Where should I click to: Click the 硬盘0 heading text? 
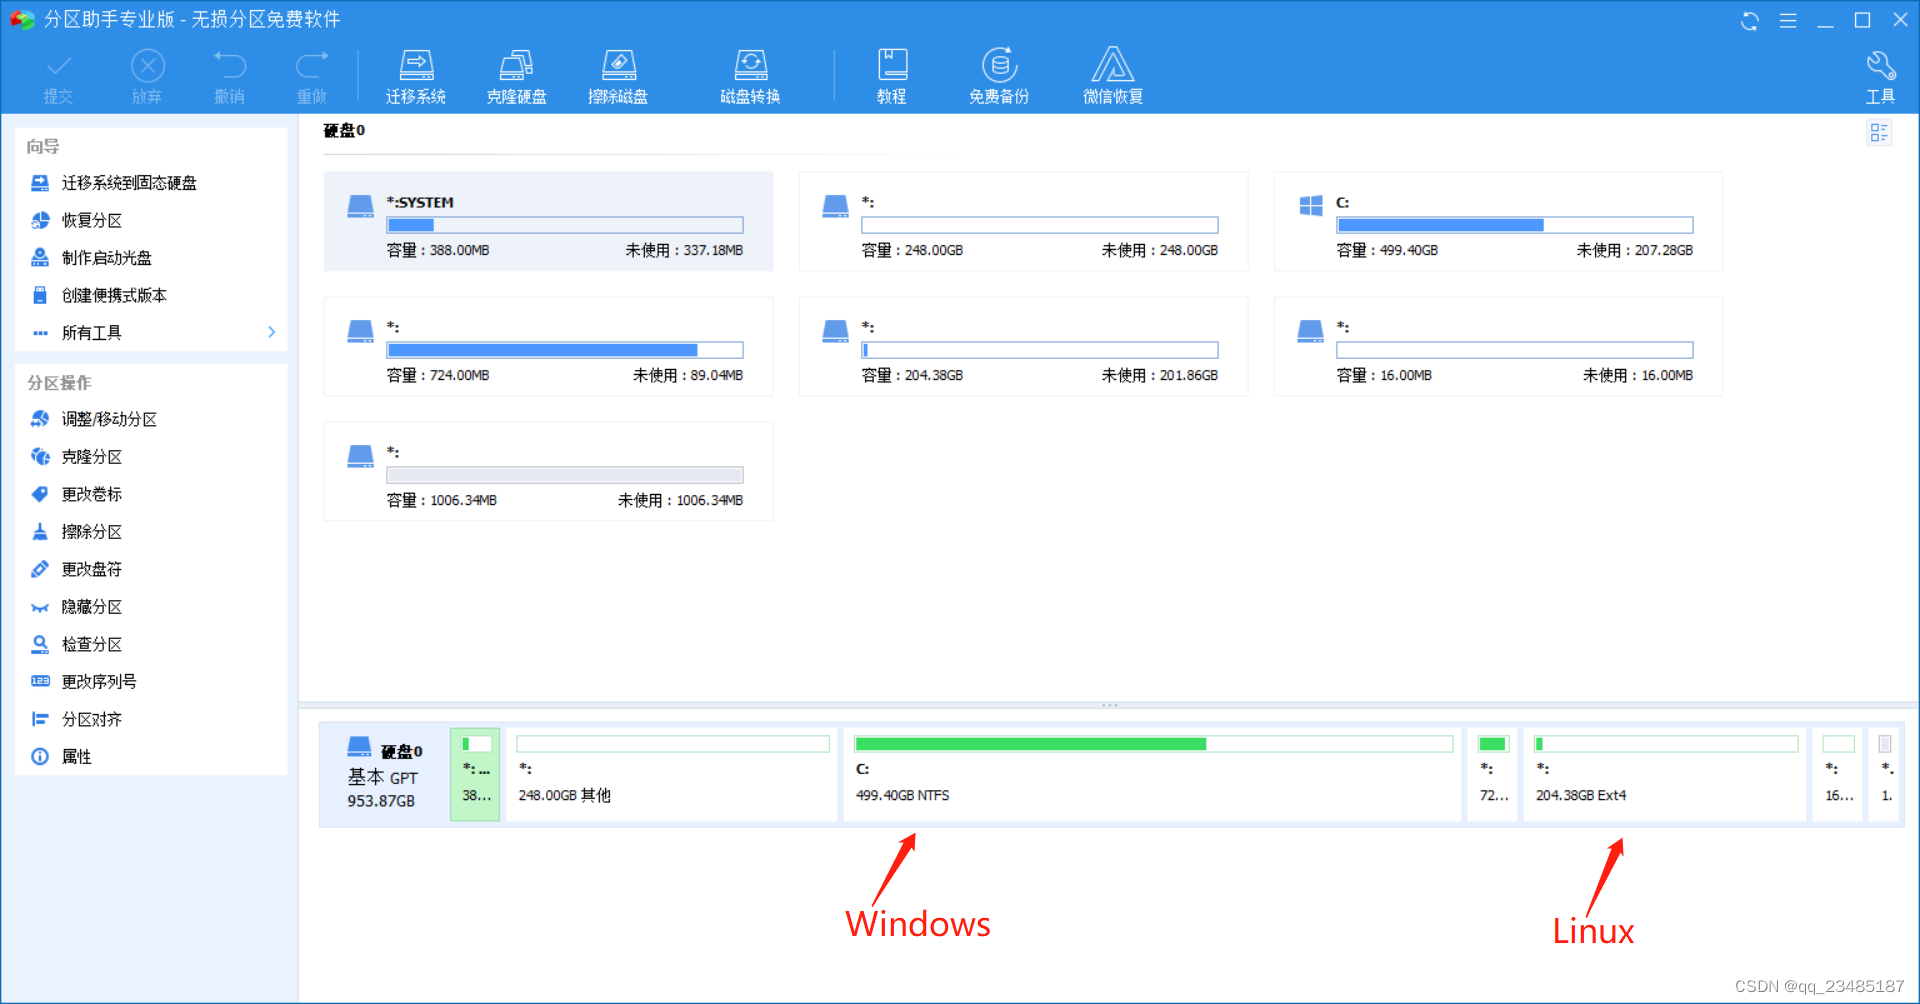tap(344, 131)
